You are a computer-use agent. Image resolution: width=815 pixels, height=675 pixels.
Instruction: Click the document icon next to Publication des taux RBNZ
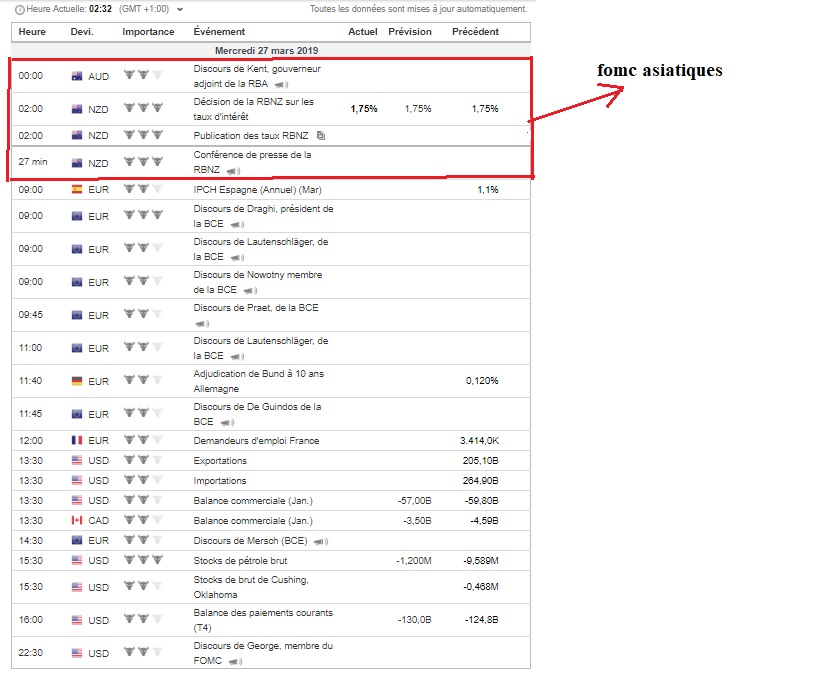[x=321, y=136]
